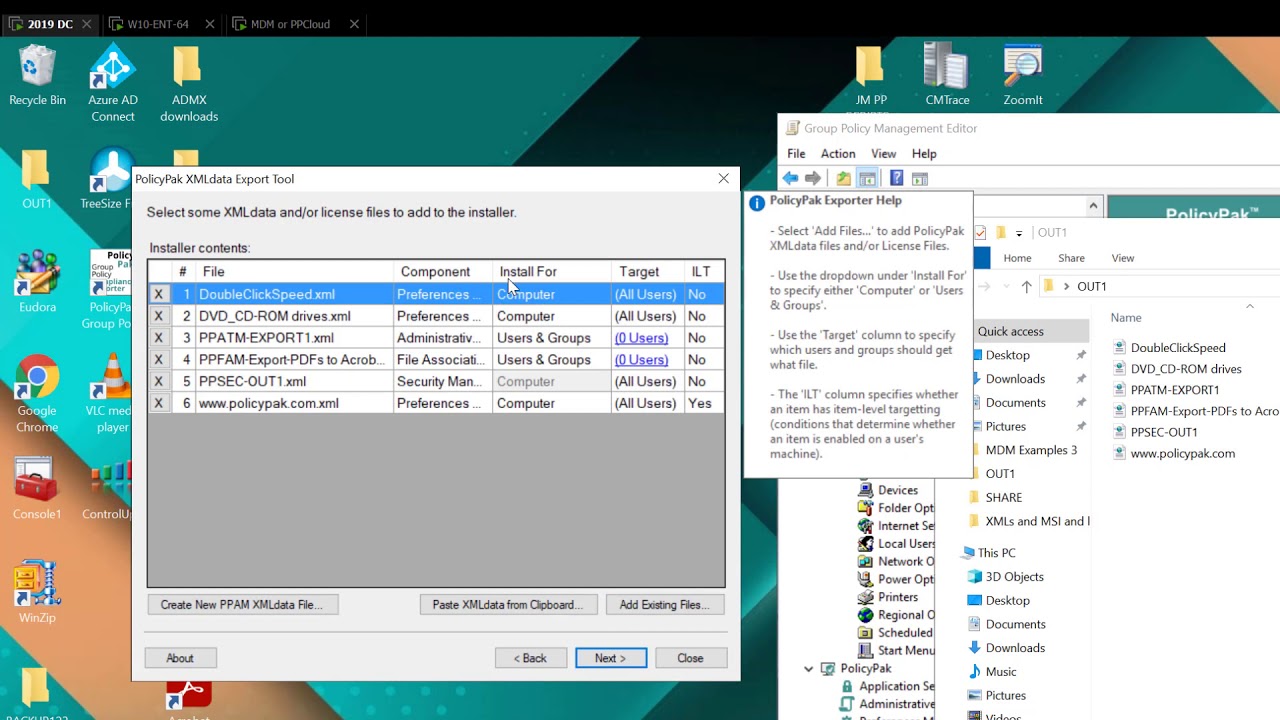Remove PPFAM-Export-PDFs row using its X button

(x=158, y=360)
